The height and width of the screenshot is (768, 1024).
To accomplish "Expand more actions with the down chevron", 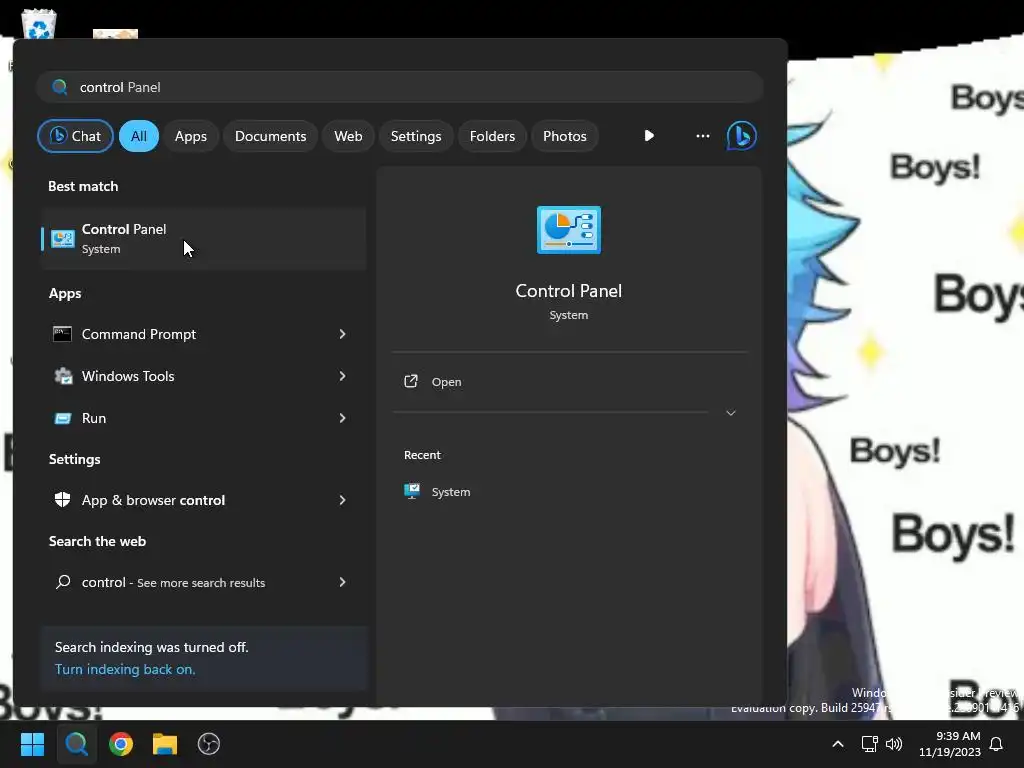I will [x=731, y=413].
